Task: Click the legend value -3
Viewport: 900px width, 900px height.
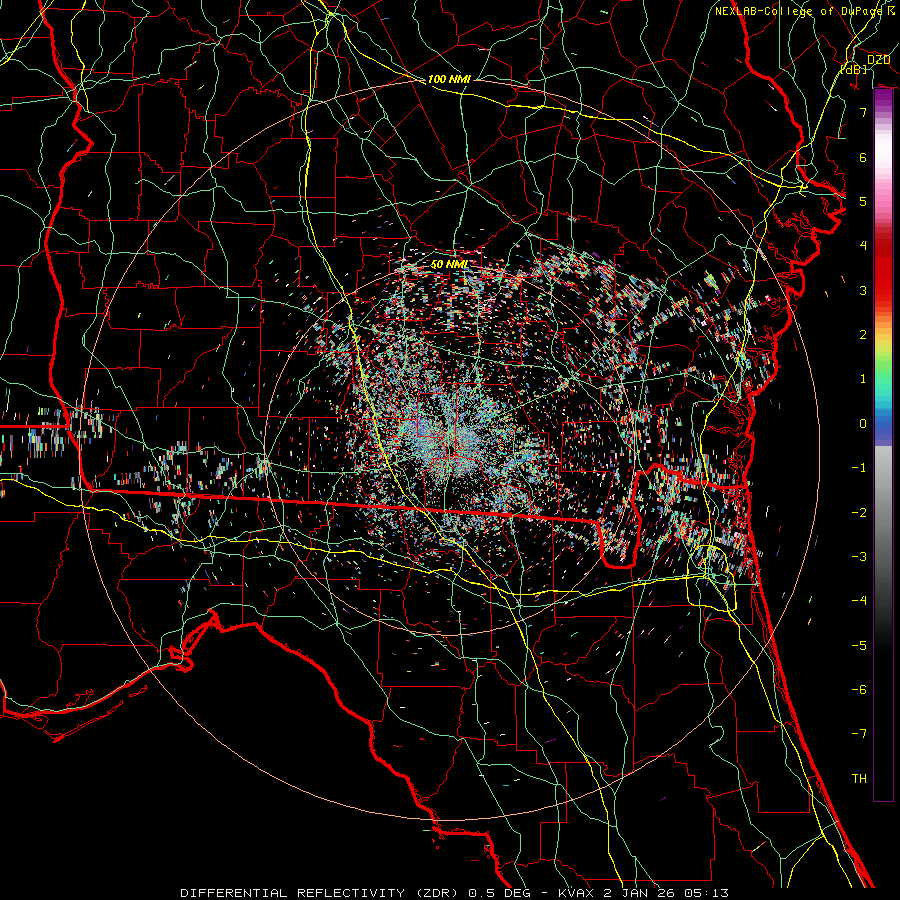Action: pyautogui.click(x=859, y=556)
